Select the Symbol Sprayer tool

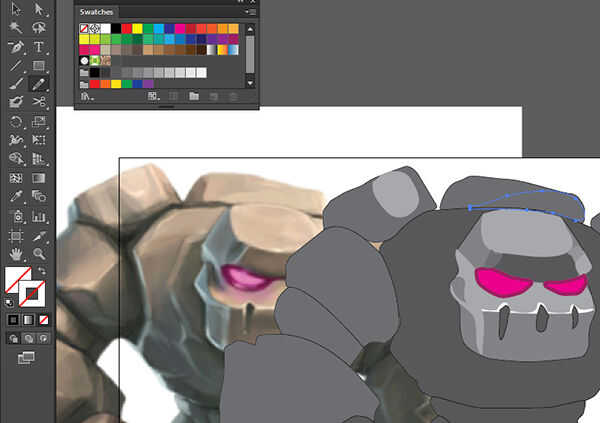17,217
